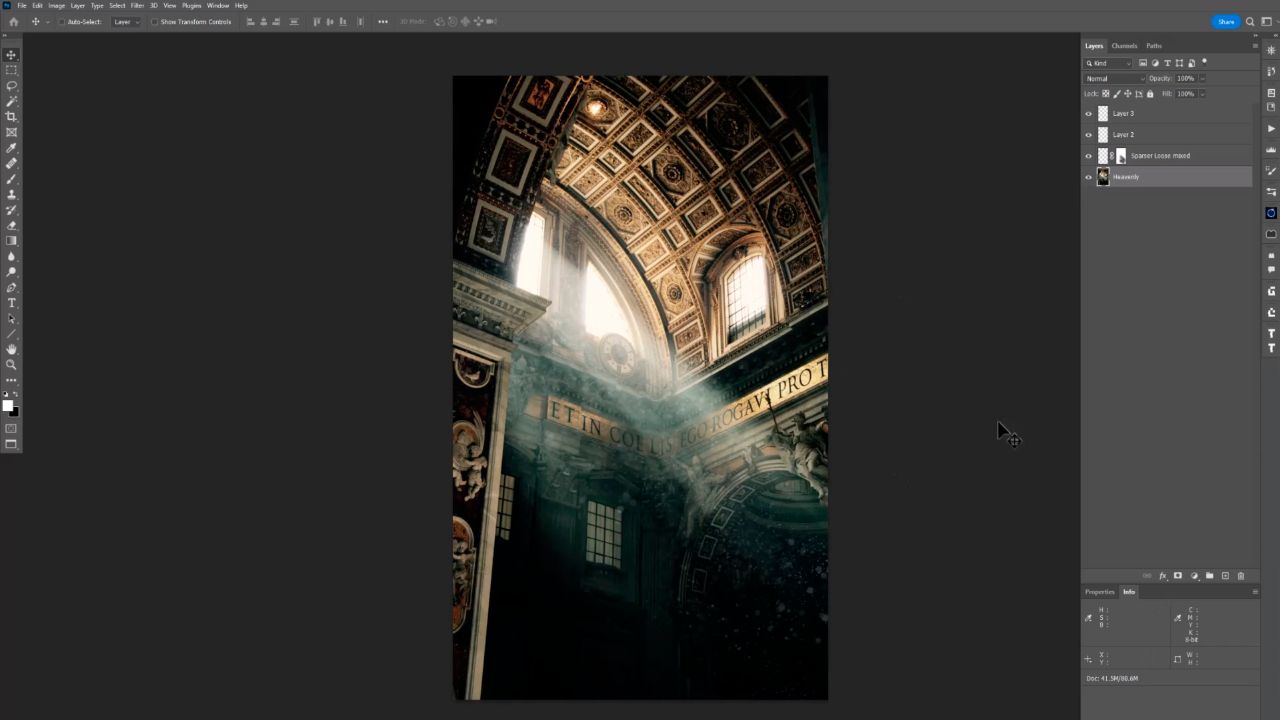This screenshot has width=1280, height=720.
Task: Add a layer style with fx icon
Action: tap(1162, 576)
